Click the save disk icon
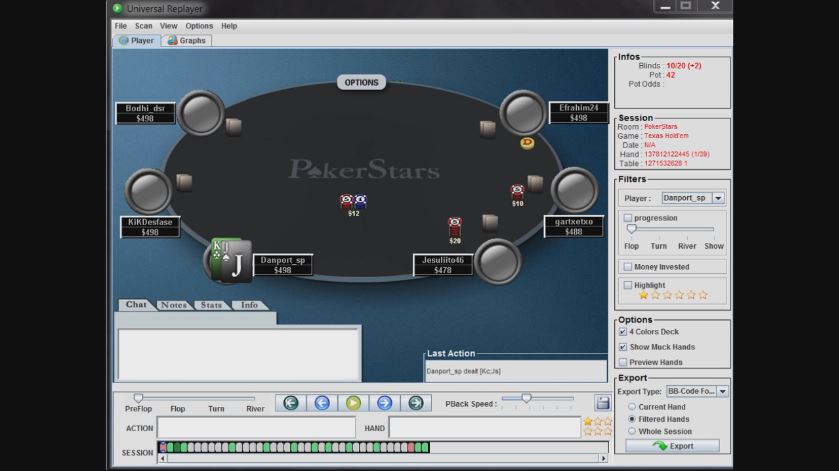The width and height of the screenshot is (839, 471). pyautogui.click(x=602, y=402)
